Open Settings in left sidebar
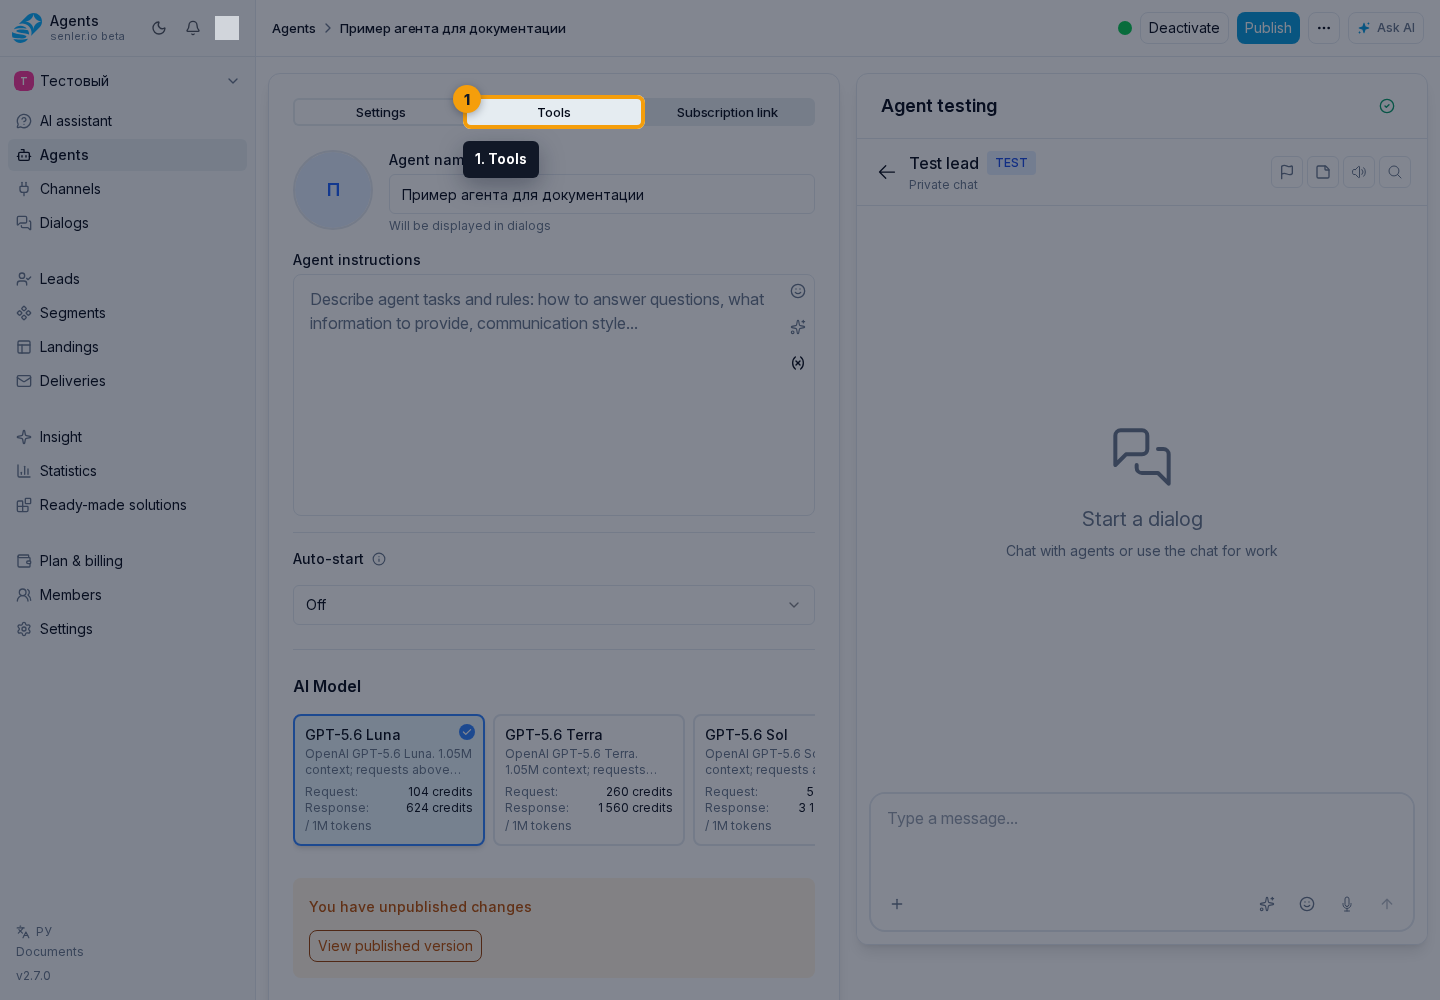 127,629
